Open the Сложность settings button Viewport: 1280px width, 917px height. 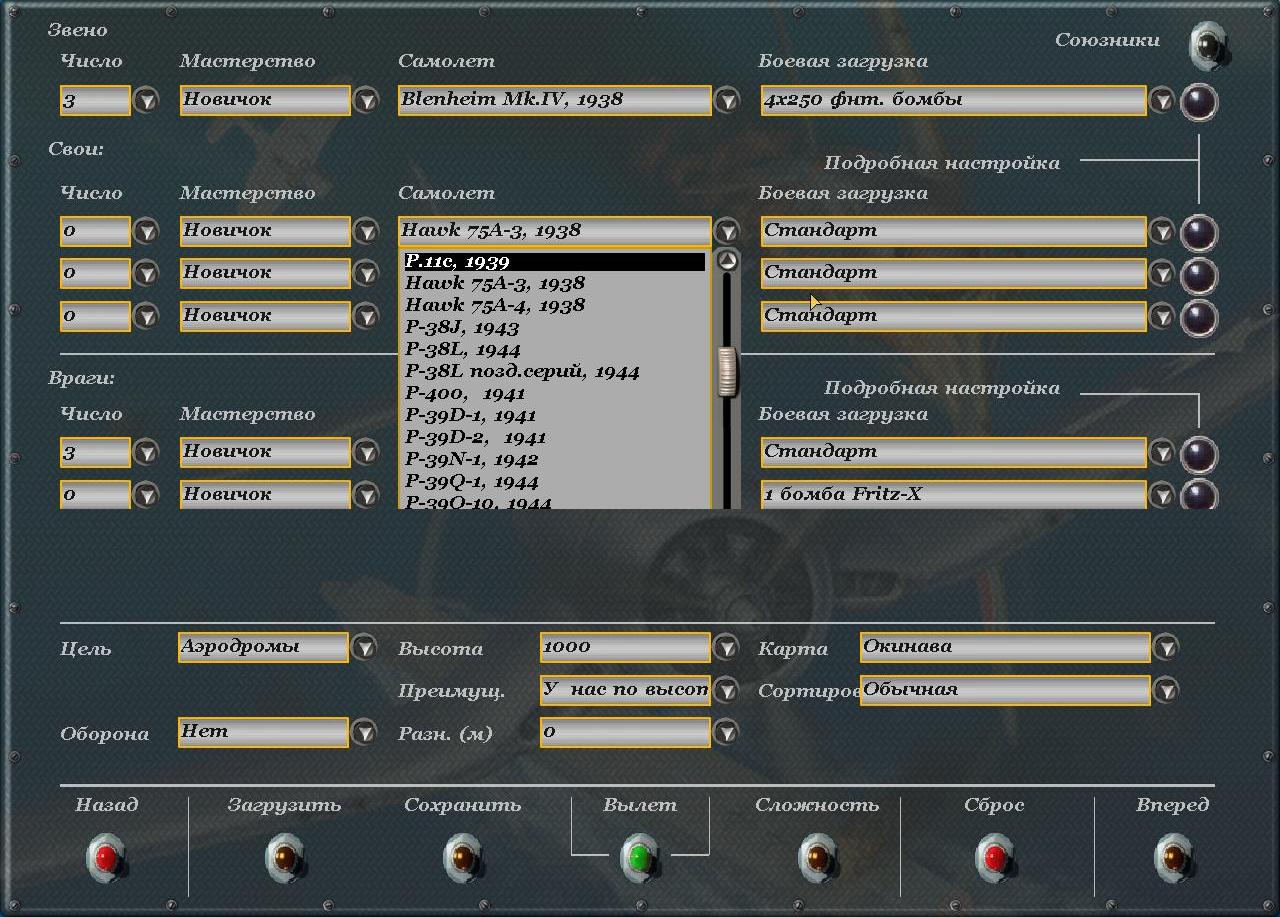point(817,857)
